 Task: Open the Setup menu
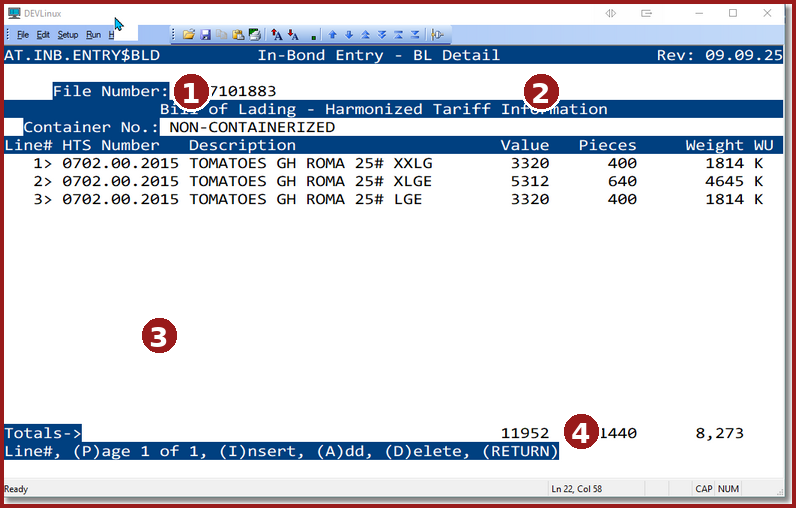[67, 34]
